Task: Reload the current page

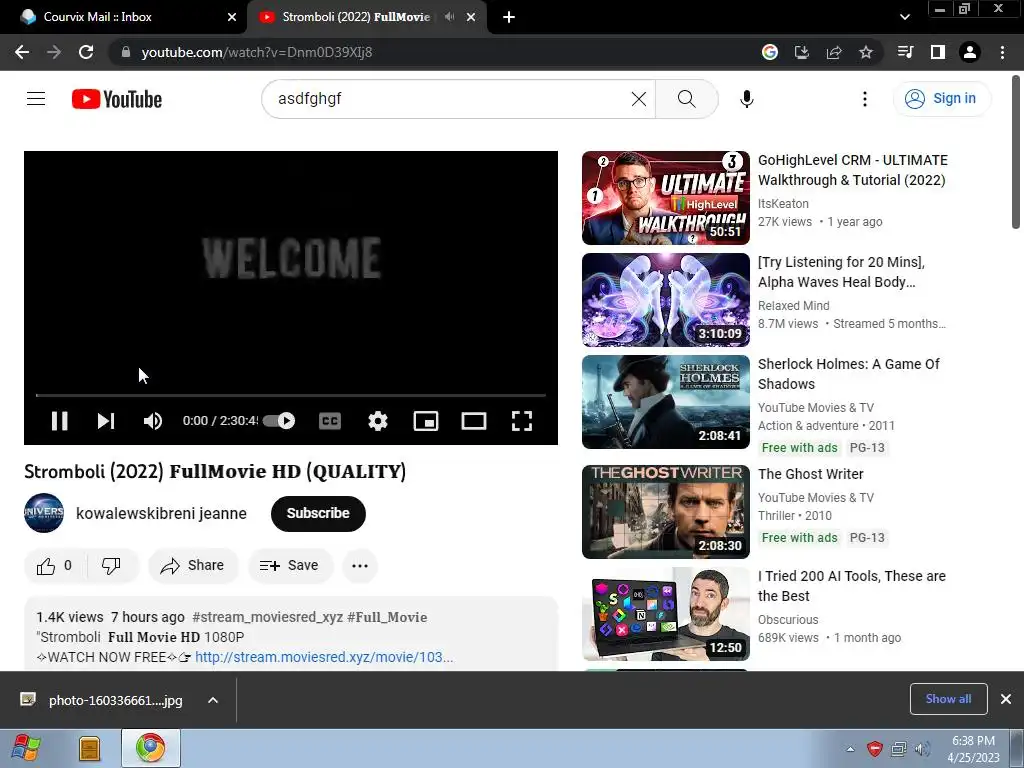Action: click(86, 52)
